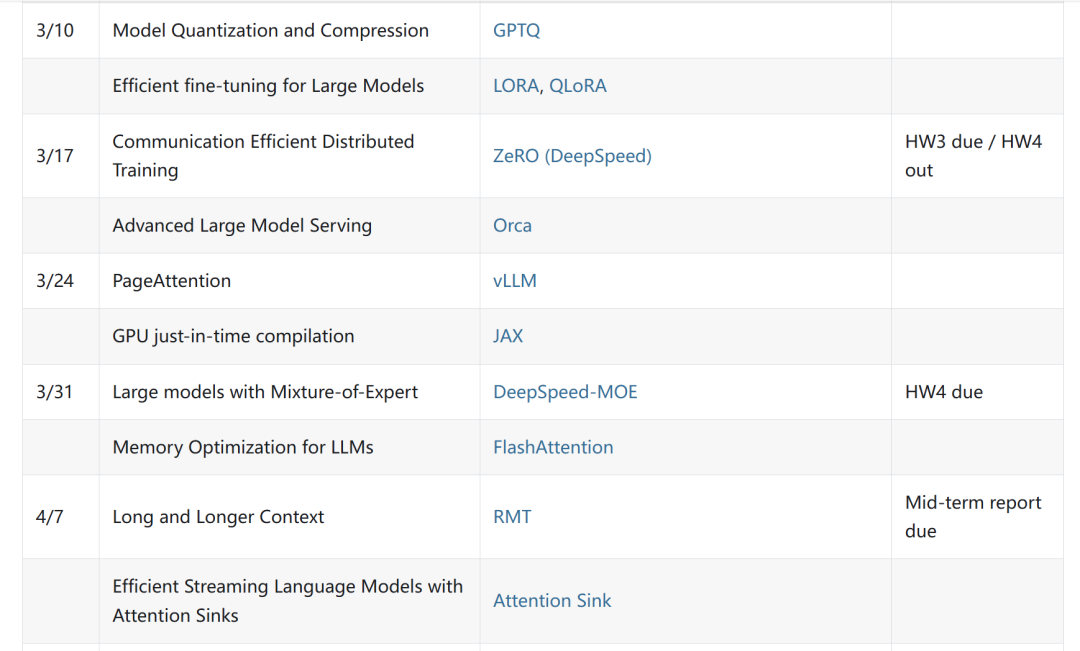Click the LORA link
The height and width of the screenshot is (651, 1080).
[x=517, y=86]
